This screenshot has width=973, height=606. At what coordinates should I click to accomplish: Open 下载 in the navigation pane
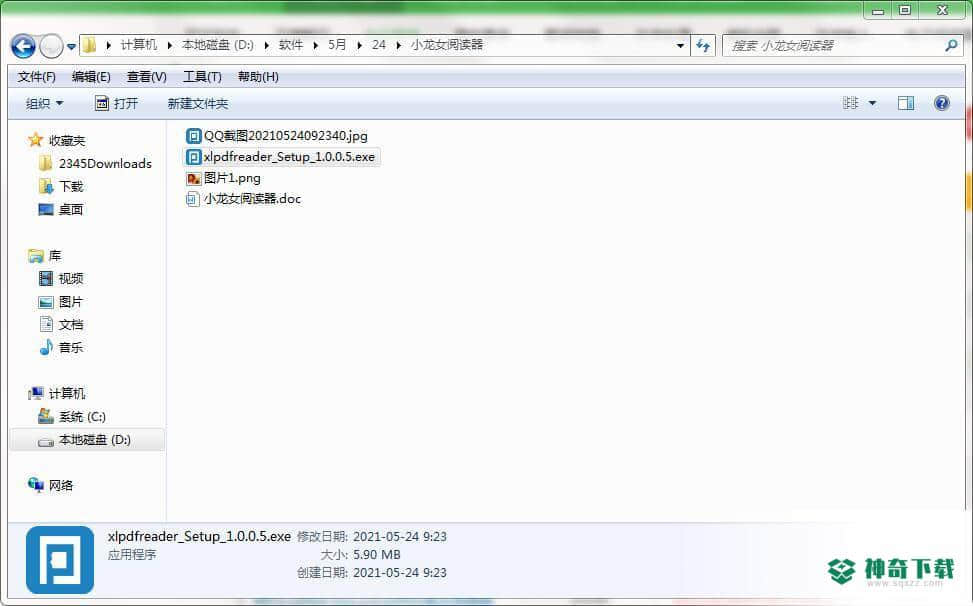71,187
